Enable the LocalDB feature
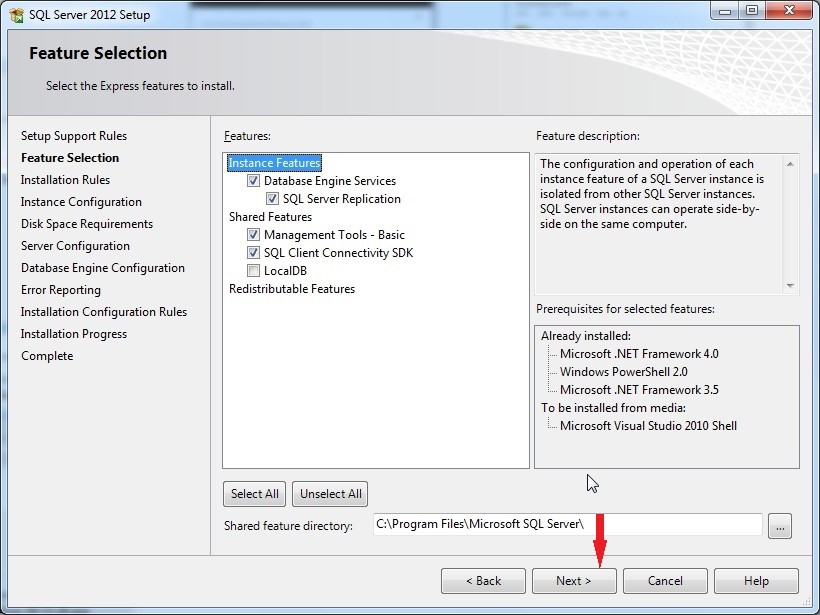The image size is (820, 615). point(253,271)
